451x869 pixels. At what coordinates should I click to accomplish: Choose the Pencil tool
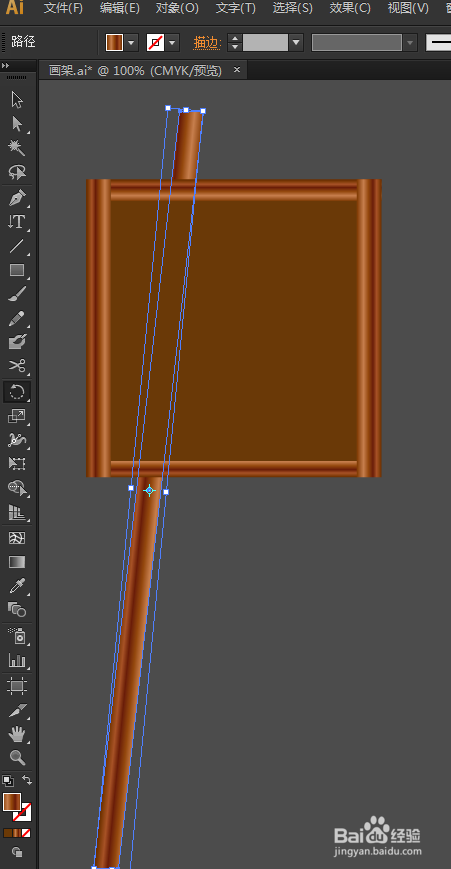tap(17, 318)
